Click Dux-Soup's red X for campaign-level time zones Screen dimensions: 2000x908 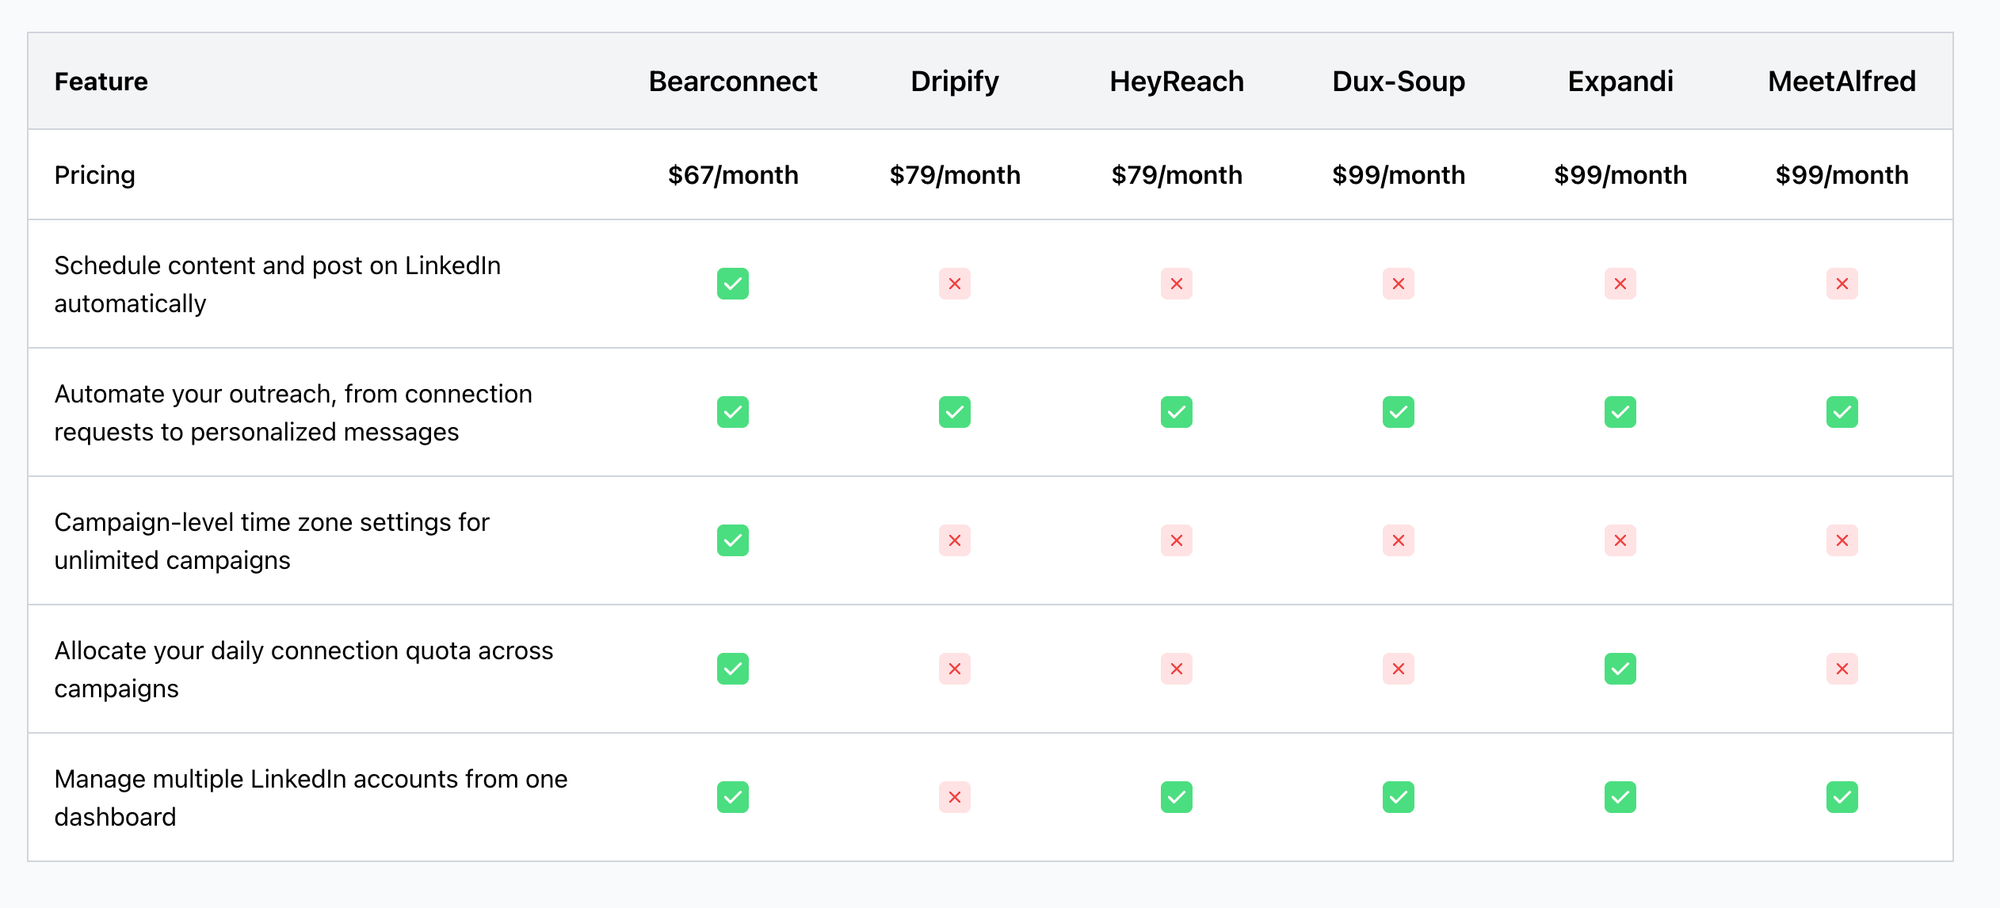[1399, 541]
